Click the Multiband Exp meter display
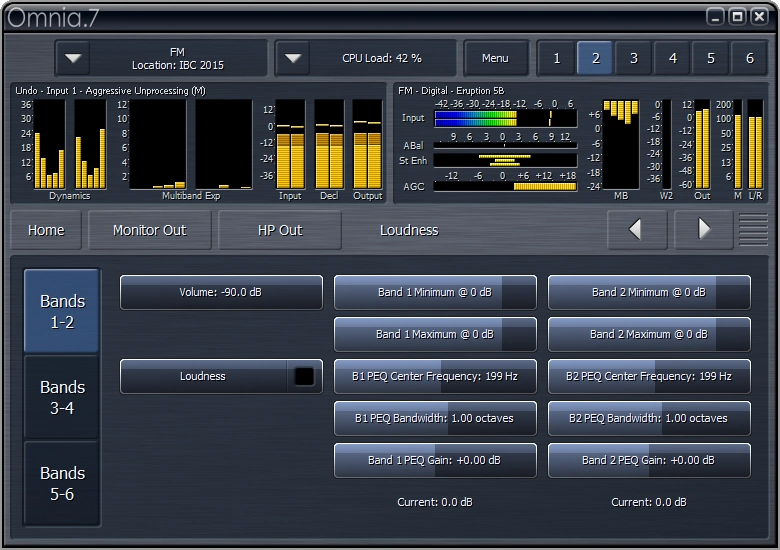The image size is (780, 550). pos(191,144)
